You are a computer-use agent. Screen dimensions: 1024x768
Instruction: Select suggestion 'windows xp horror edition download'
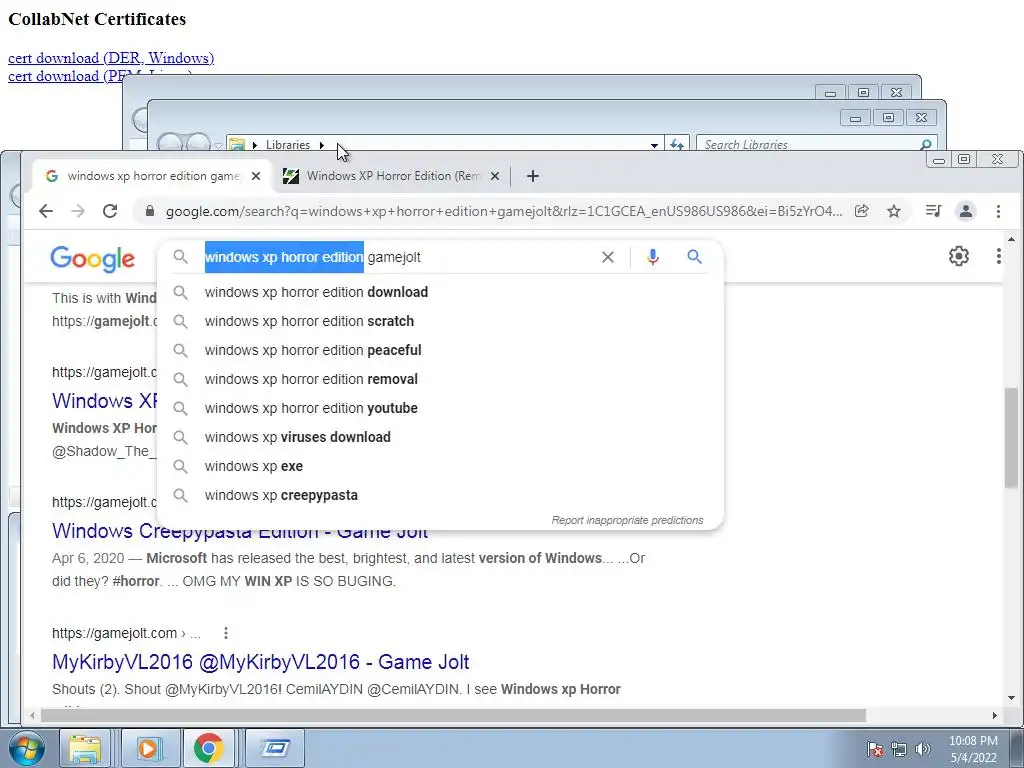441,292
